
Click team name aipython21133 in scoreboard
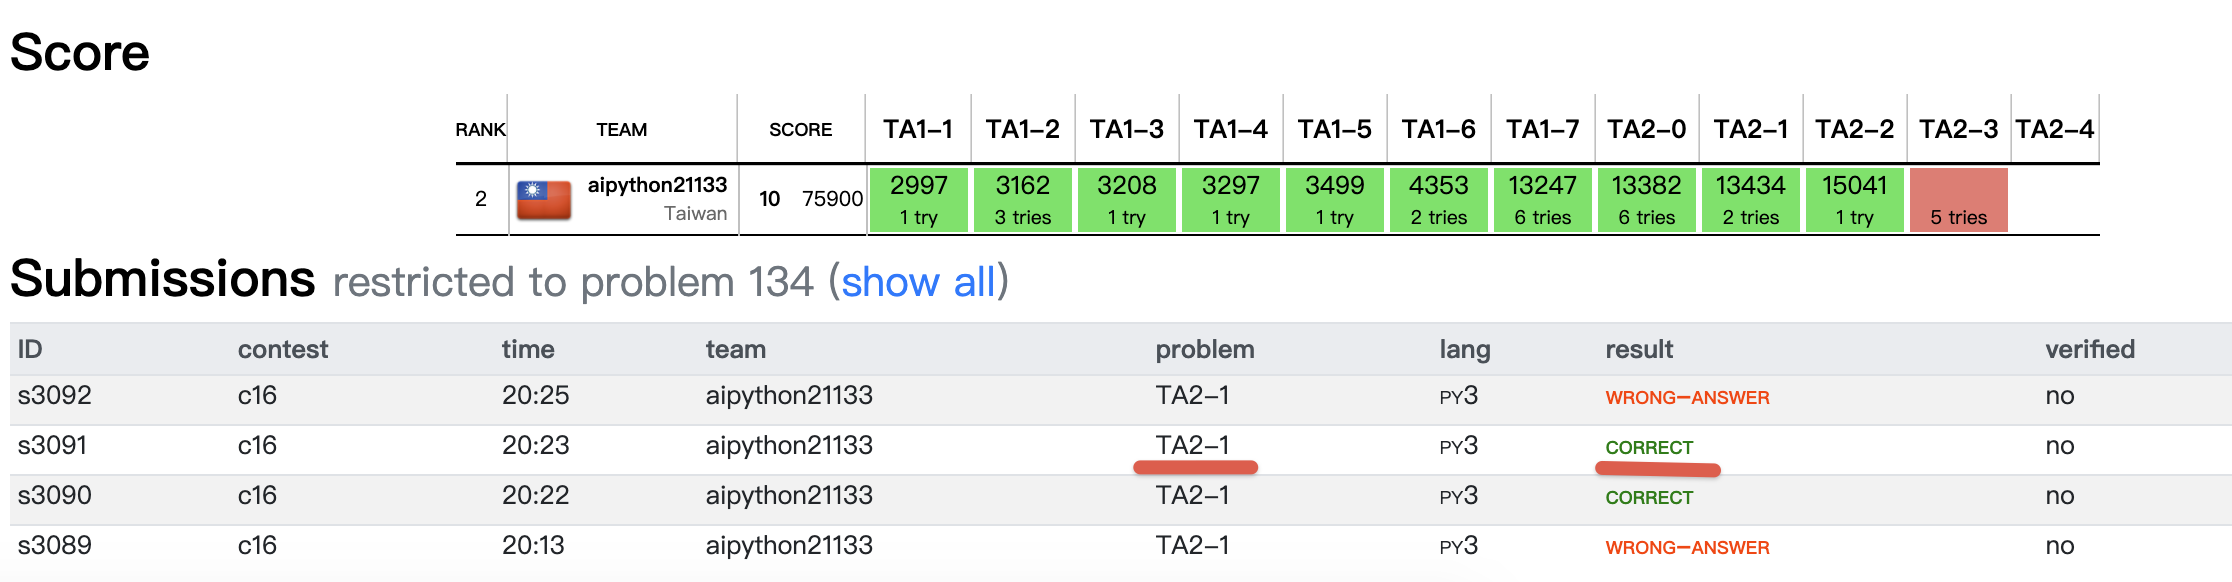657,185
